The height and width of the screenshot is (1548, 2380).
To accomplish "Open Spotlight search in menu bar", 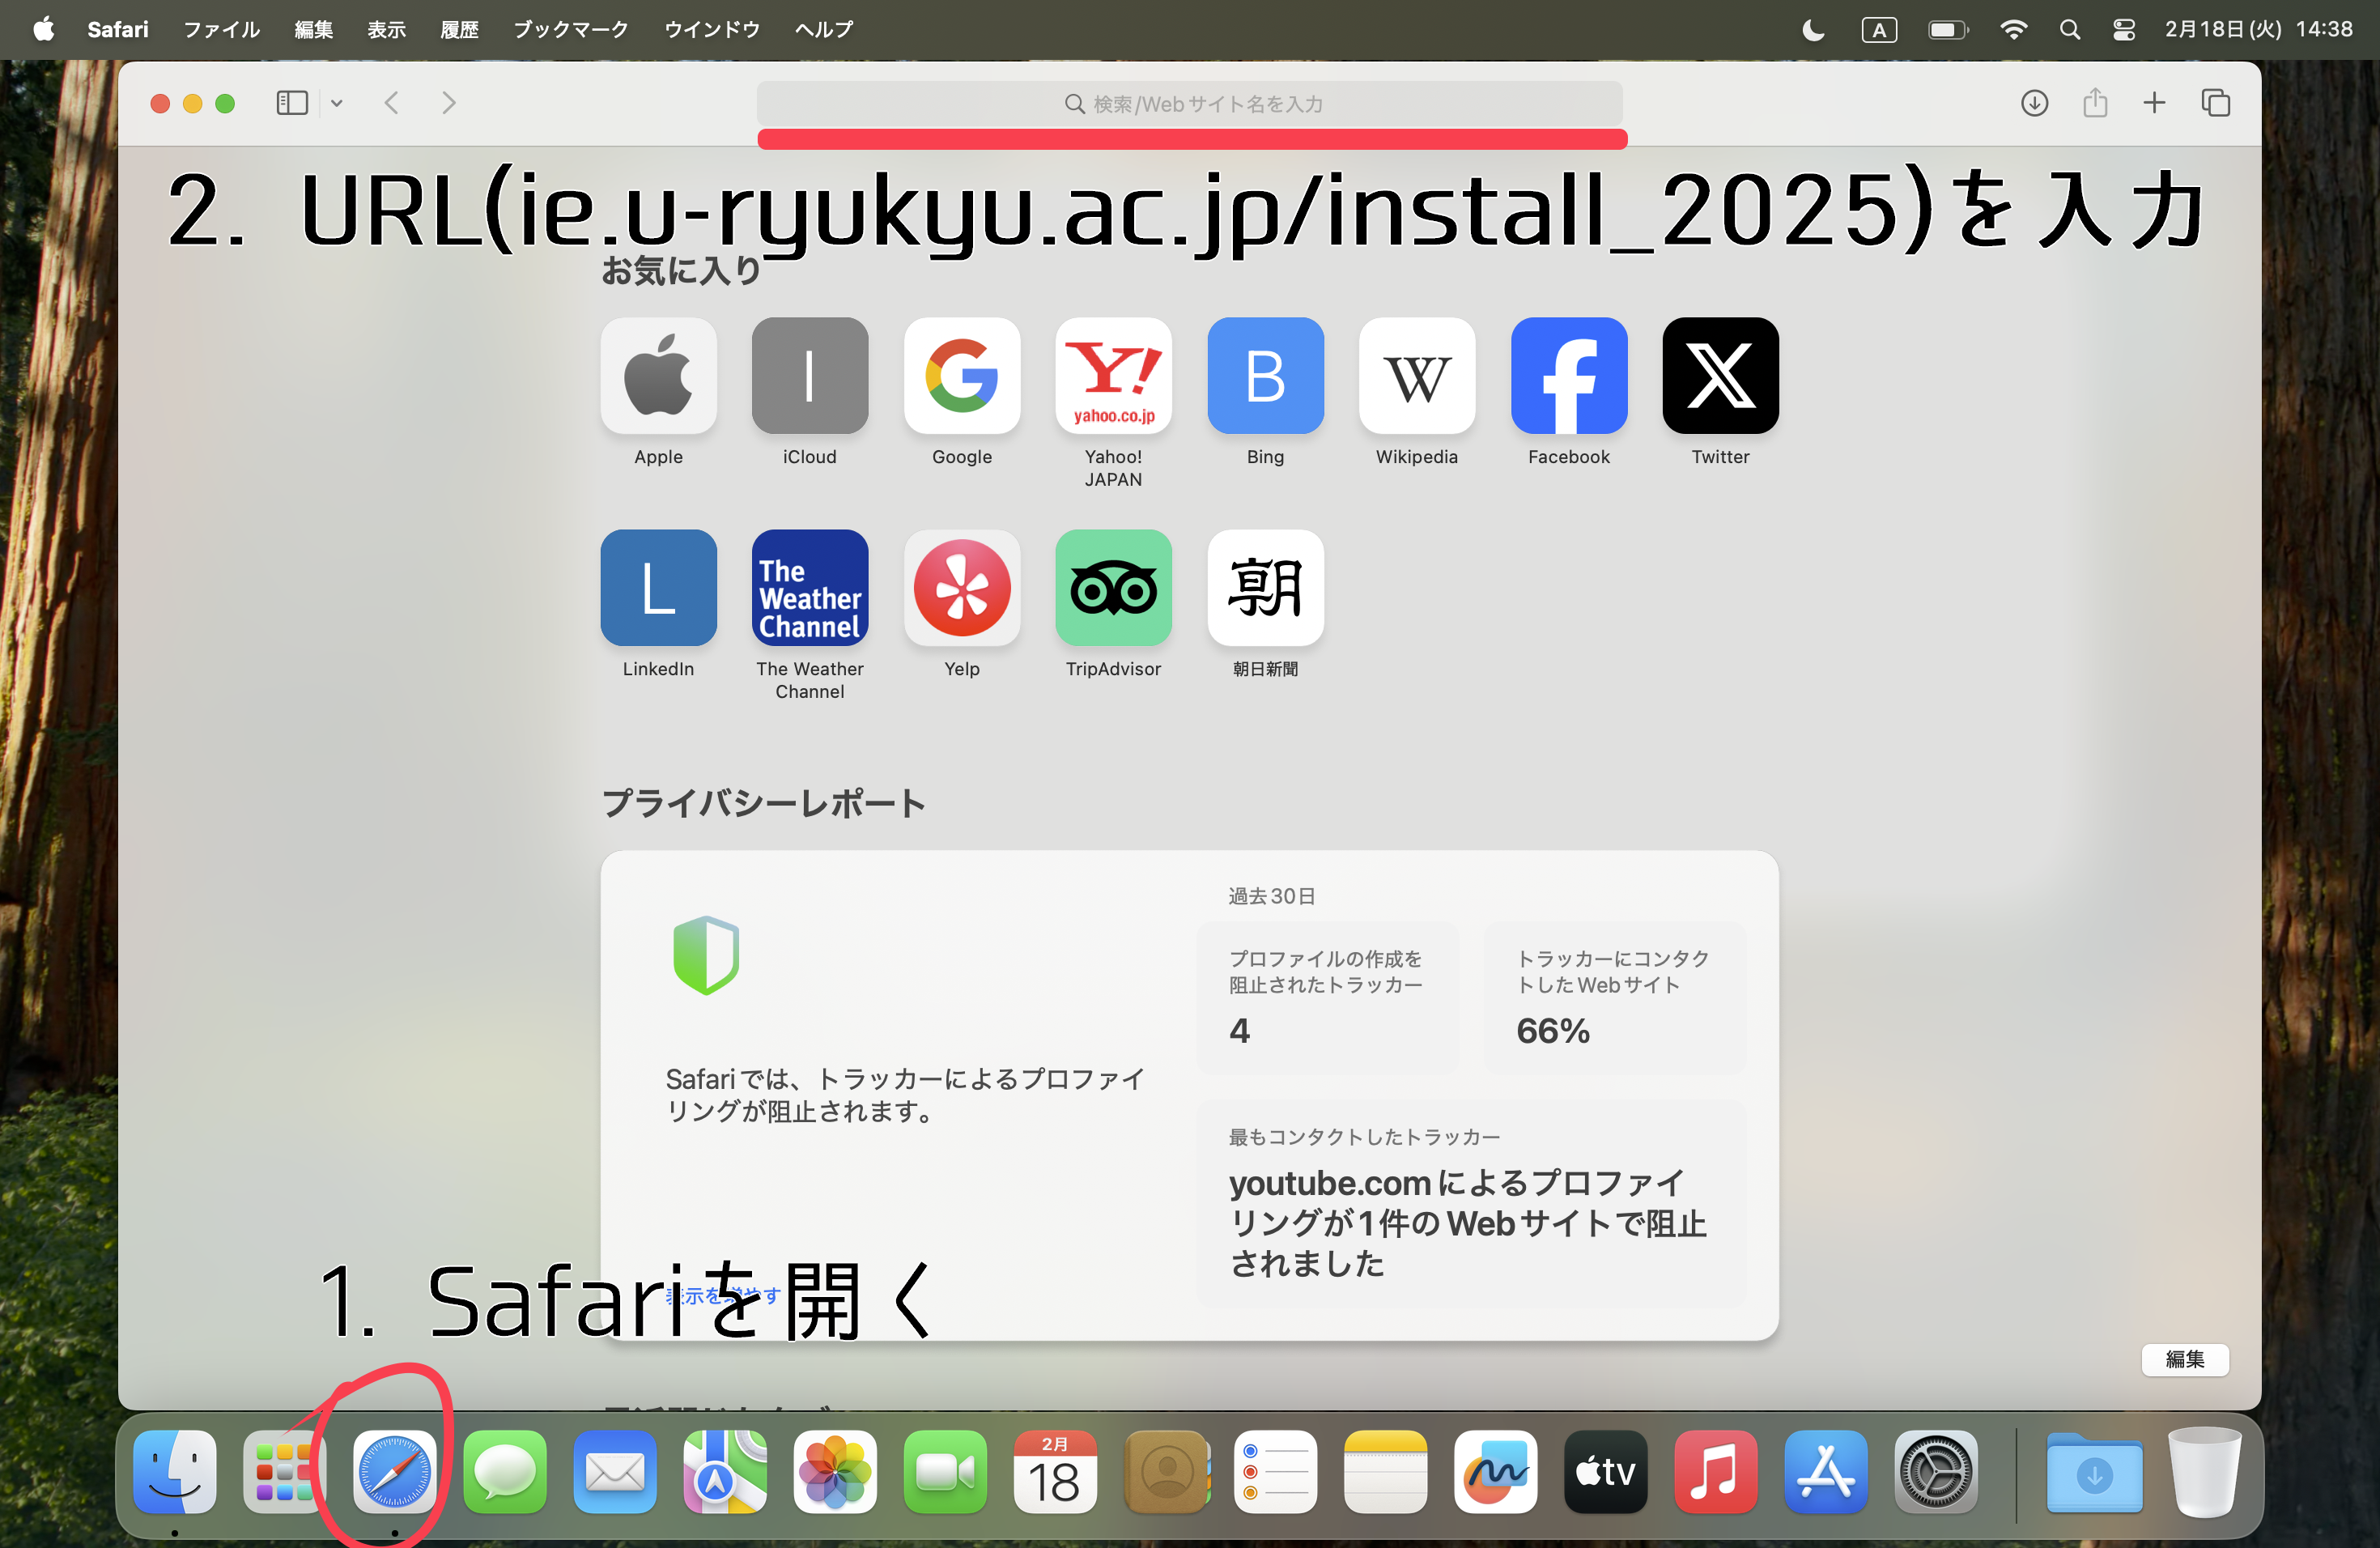I will coord(2069,30).
